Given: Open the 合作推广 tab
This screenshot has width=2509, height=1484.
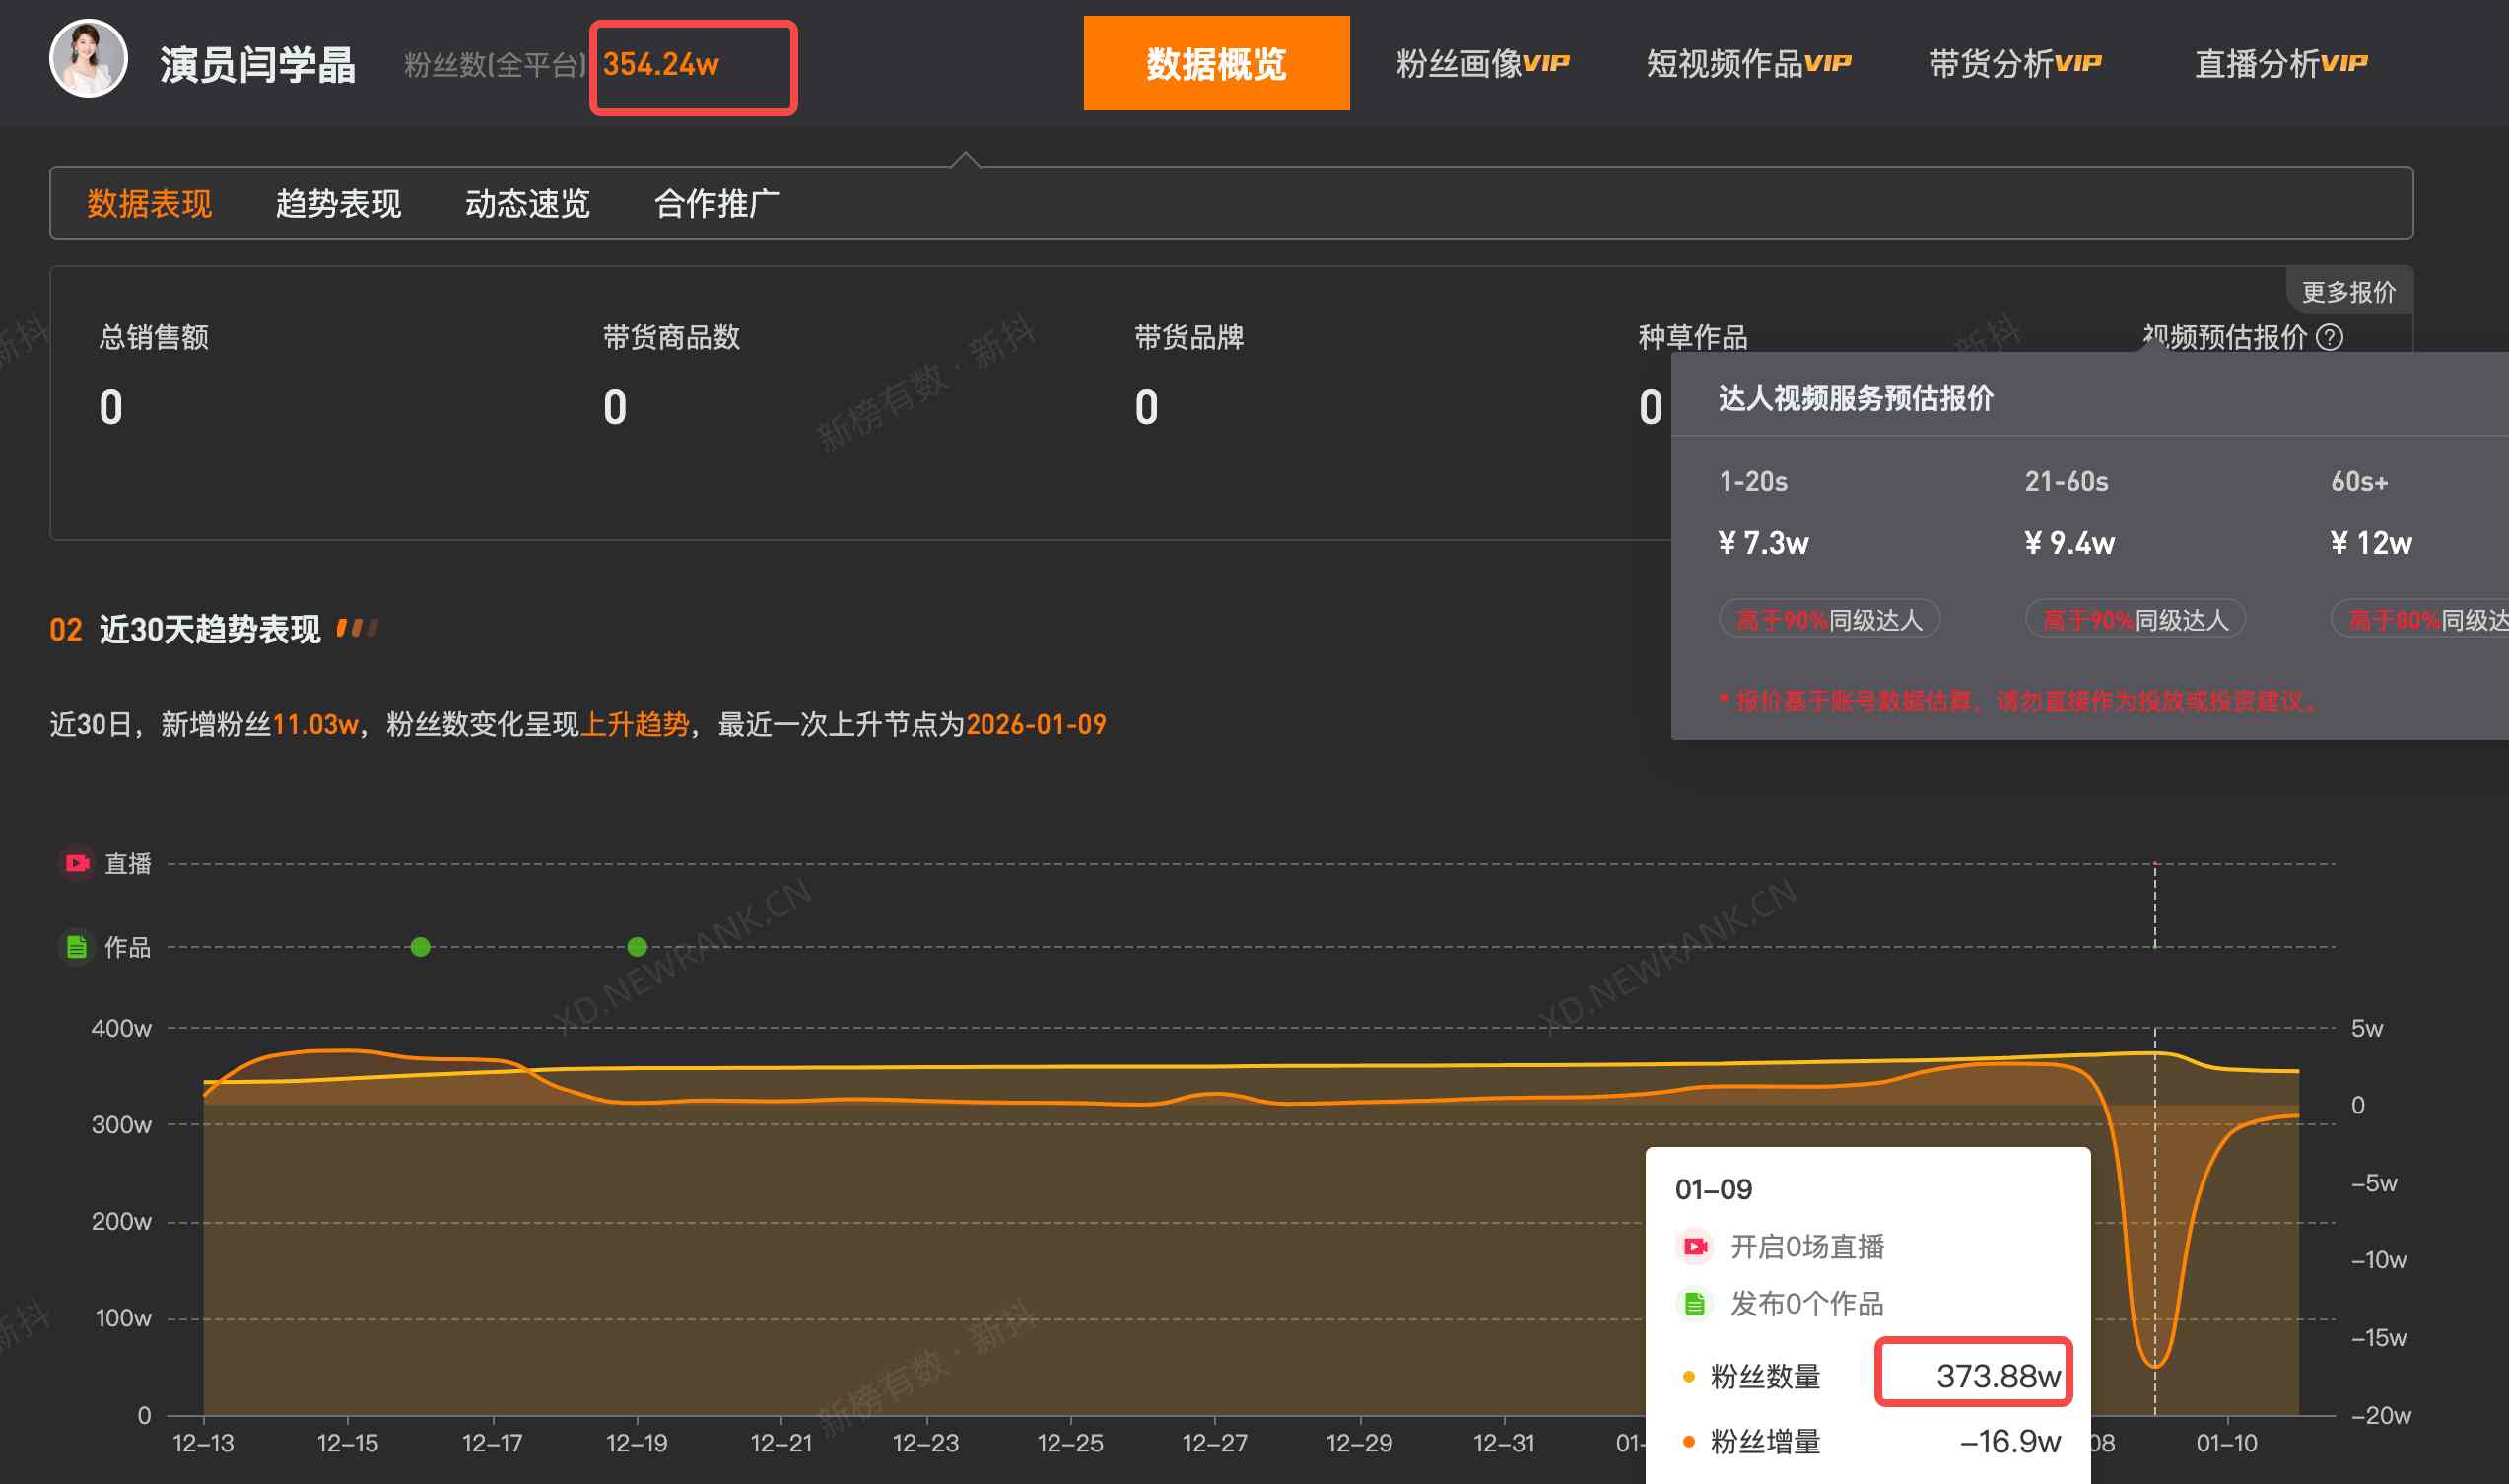Looking at the screenshot, I should click(x=716, y=203).
